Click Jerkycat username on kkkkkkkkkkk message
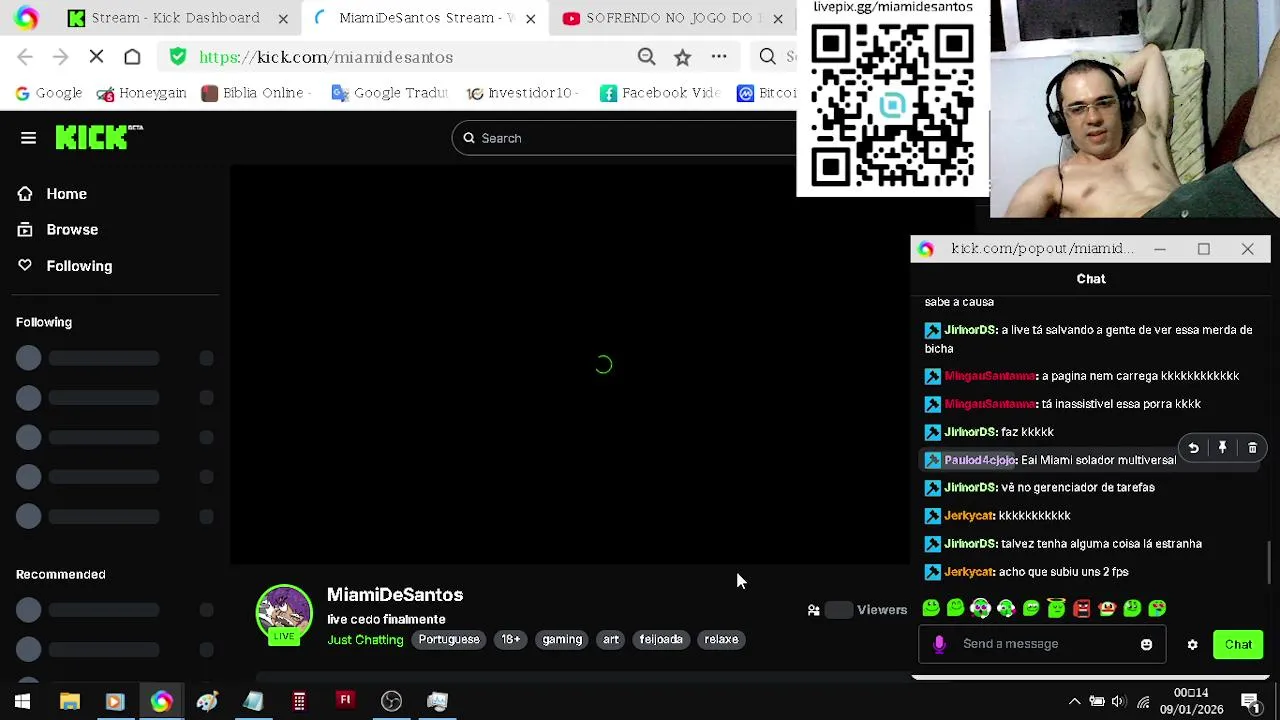The width and height of the screenshot is (1280, 720). (969, 516)
